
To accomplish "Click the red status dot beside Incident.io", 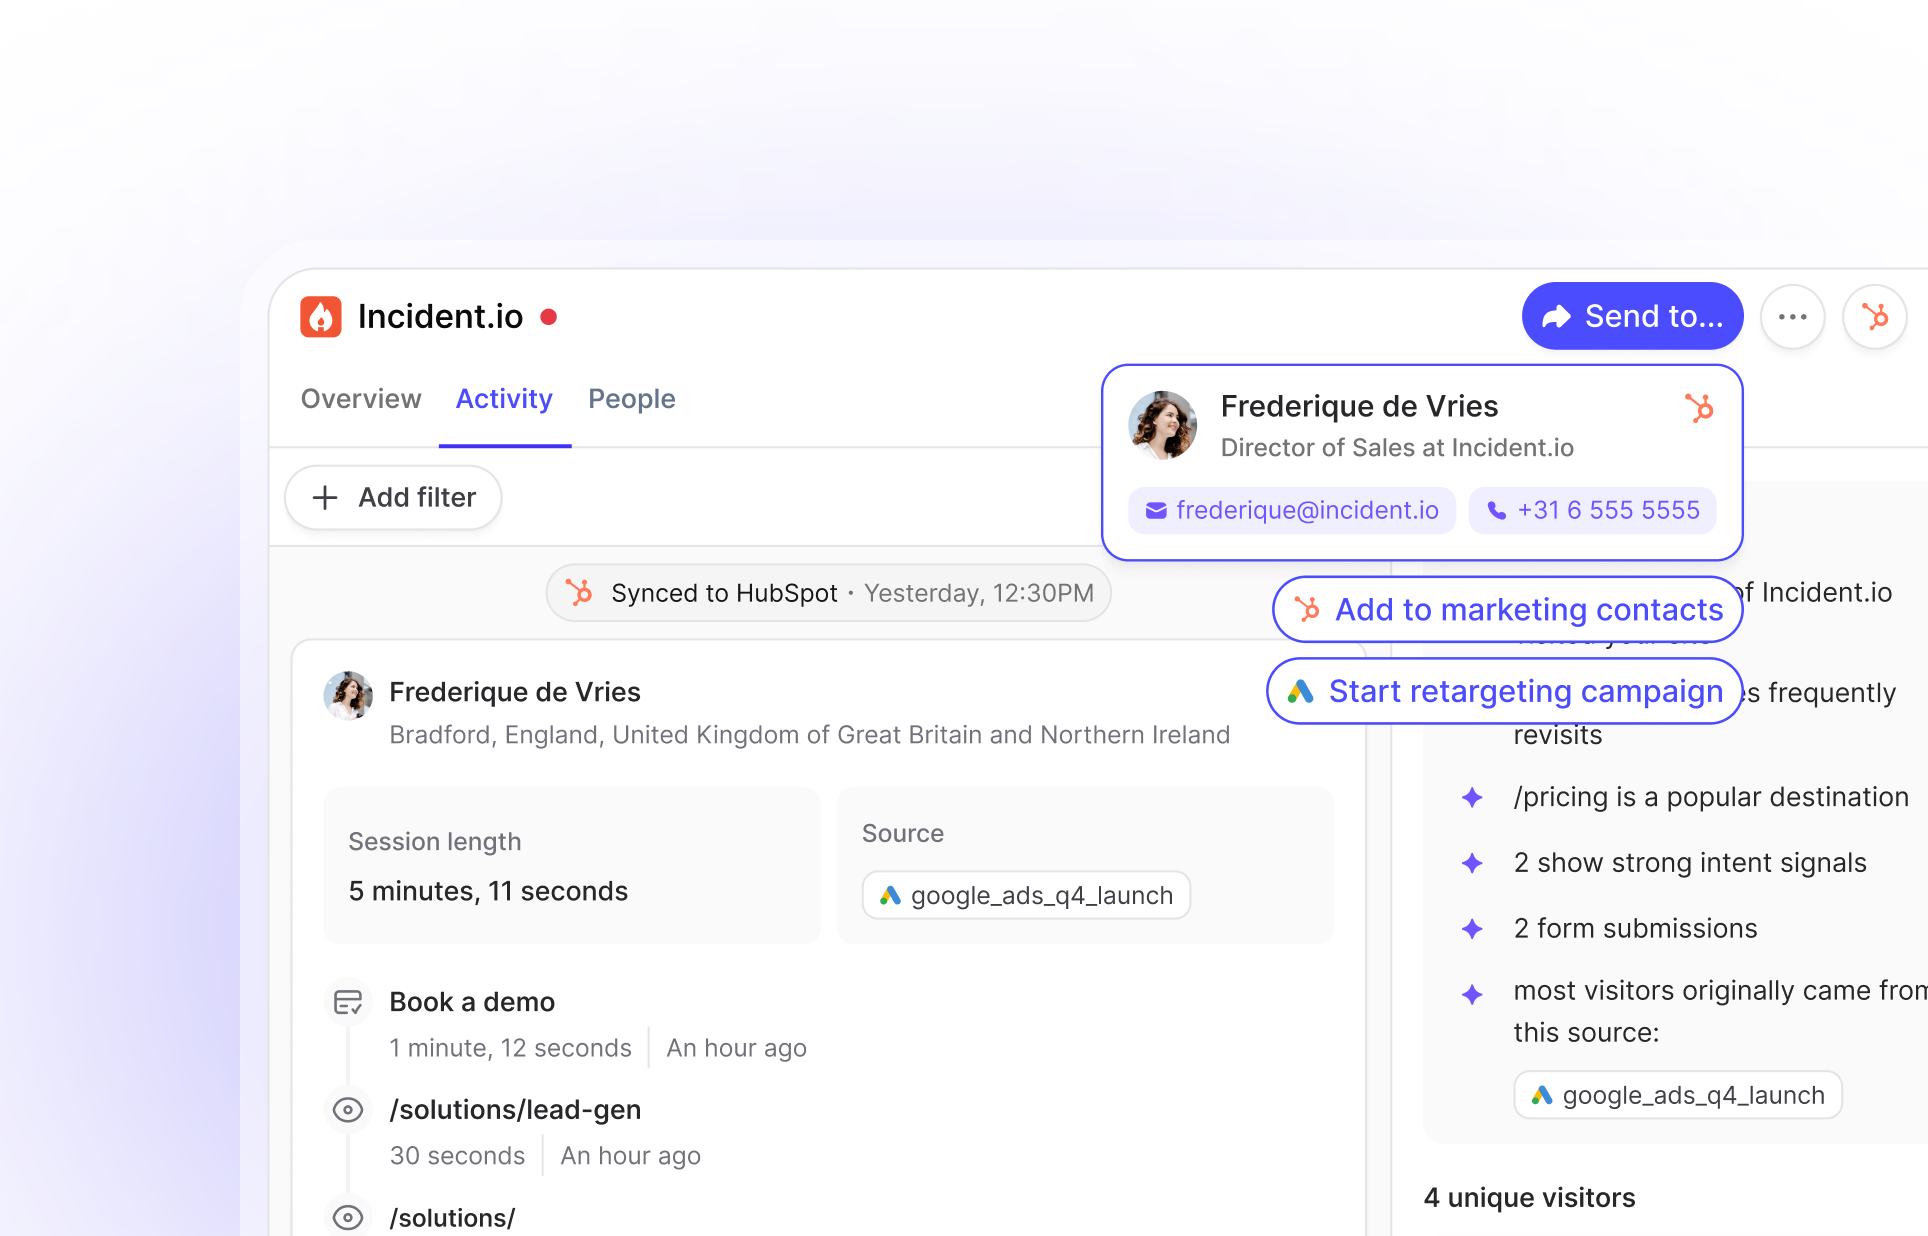I will (x=548, y=317).
